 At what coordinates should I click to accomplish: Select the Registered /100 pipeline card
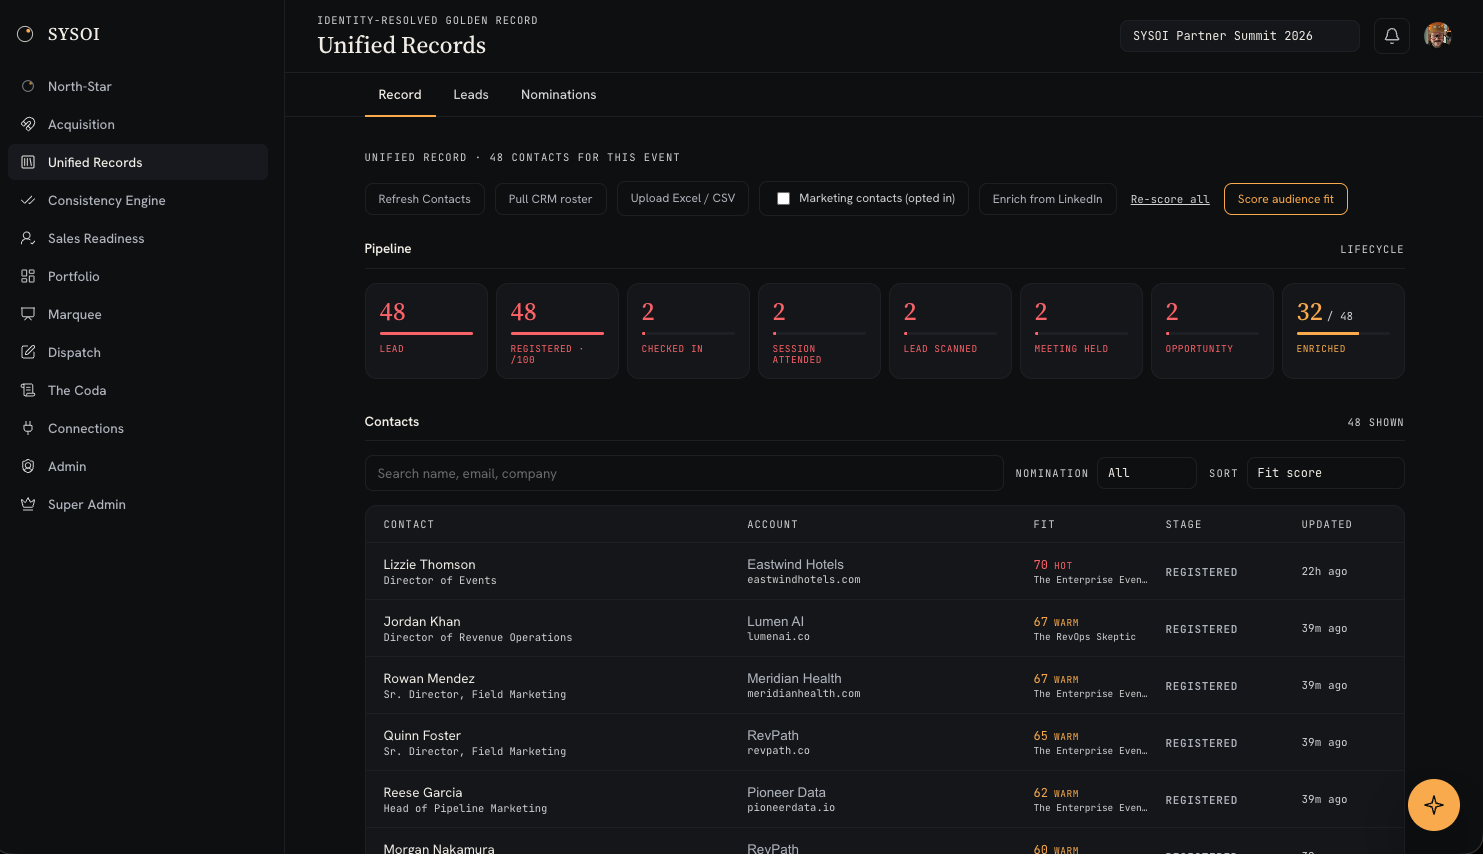557,331
